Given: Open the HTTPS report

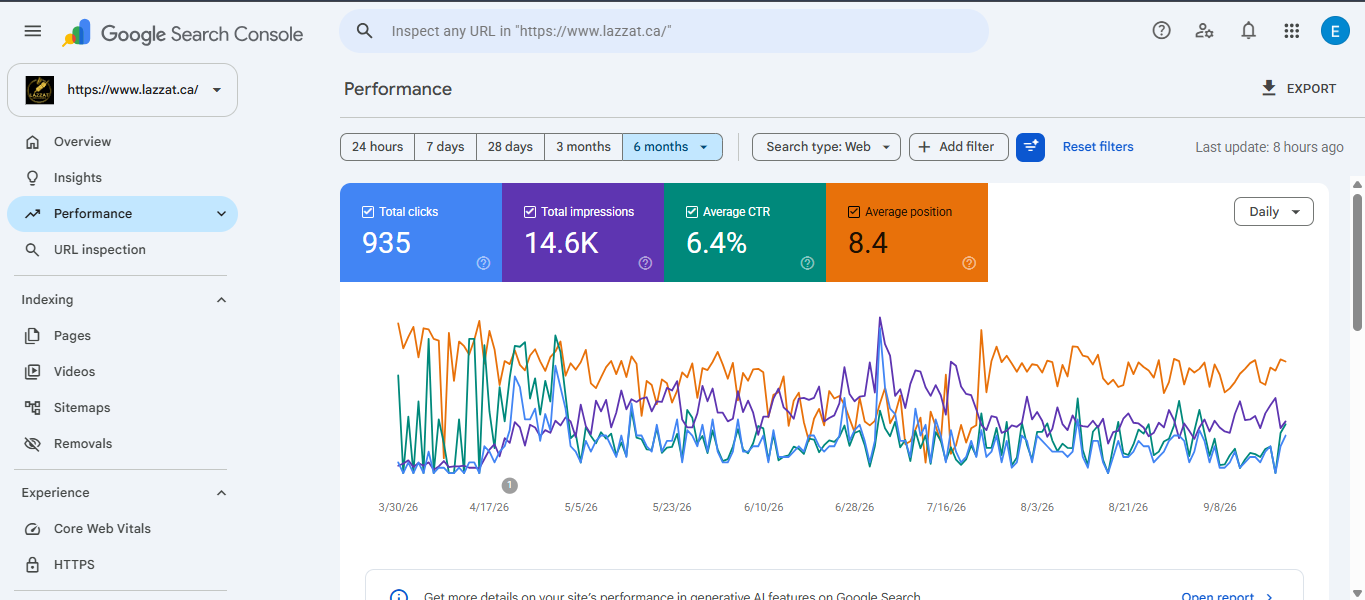Looking at the screenshot, I should [x=122, y=565].
